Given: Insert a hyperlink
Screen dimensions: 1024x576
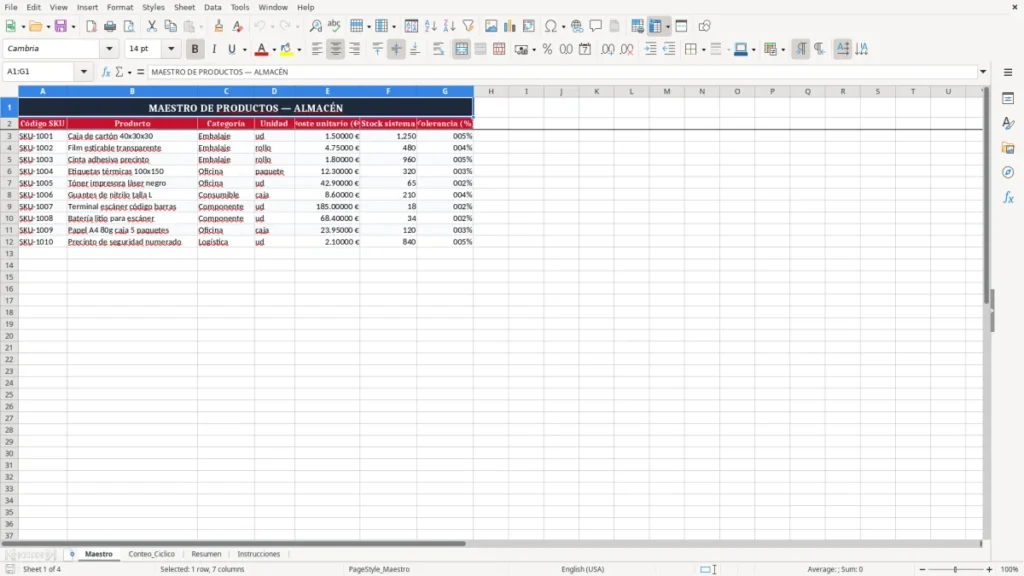Looking at the screenshot, I should tap(577, 26).
